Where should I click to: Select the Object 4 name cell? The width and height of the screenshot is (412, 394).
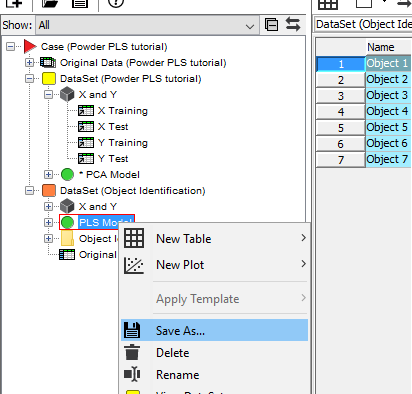tap(388, 111)
